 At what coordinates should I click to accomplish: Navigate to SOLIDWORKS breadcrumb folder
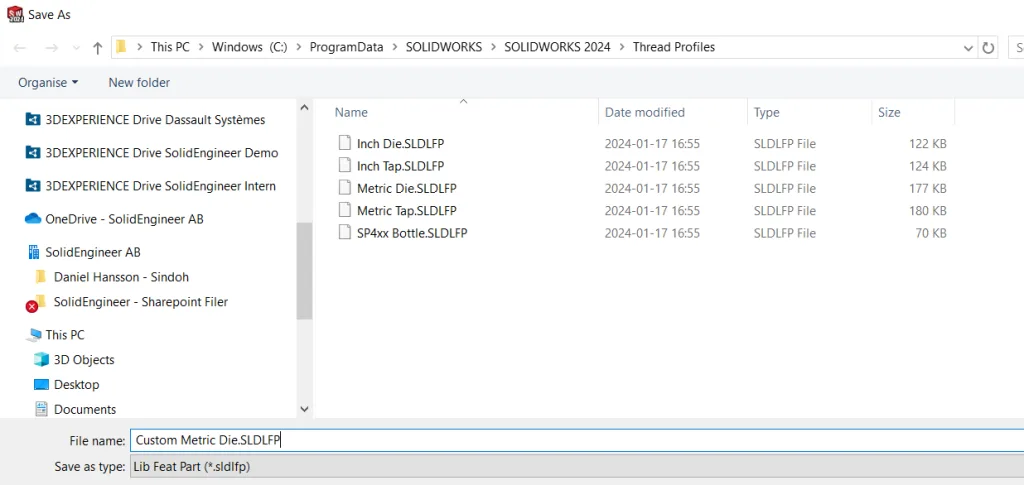(443, 47)
